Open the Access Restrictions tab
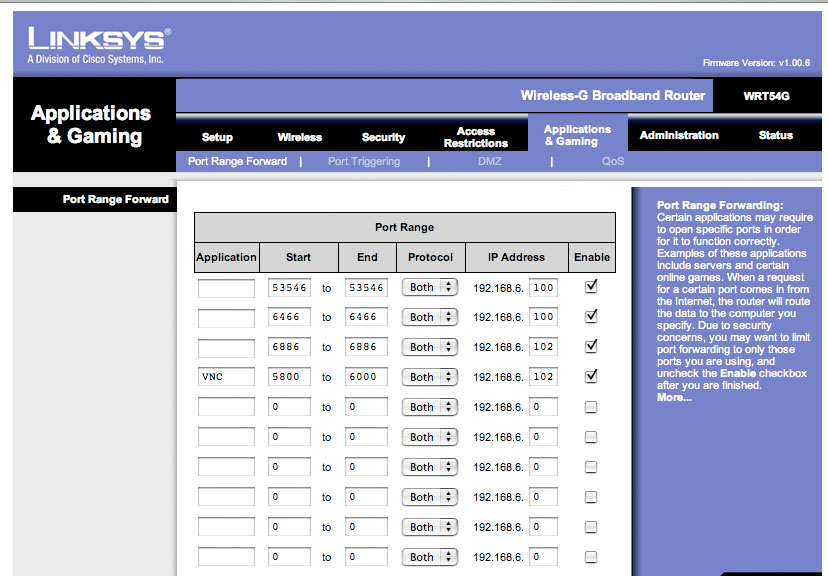The height and width of the screenshot is (576, 828). pos(475,137)
